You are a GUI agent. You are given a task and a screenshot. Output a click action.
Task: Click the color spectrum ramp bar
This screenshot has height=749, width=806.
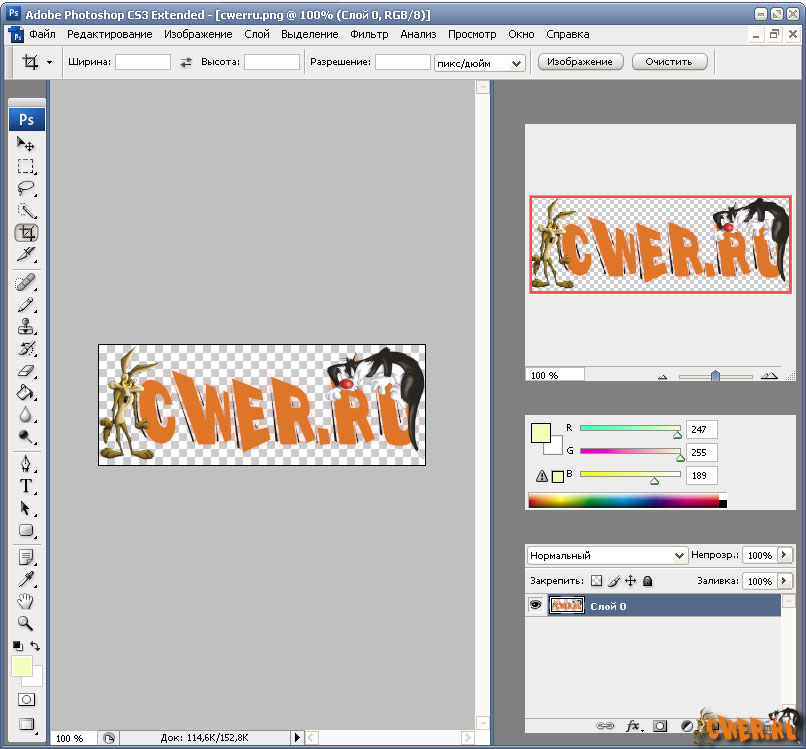(x=623, y=500)
